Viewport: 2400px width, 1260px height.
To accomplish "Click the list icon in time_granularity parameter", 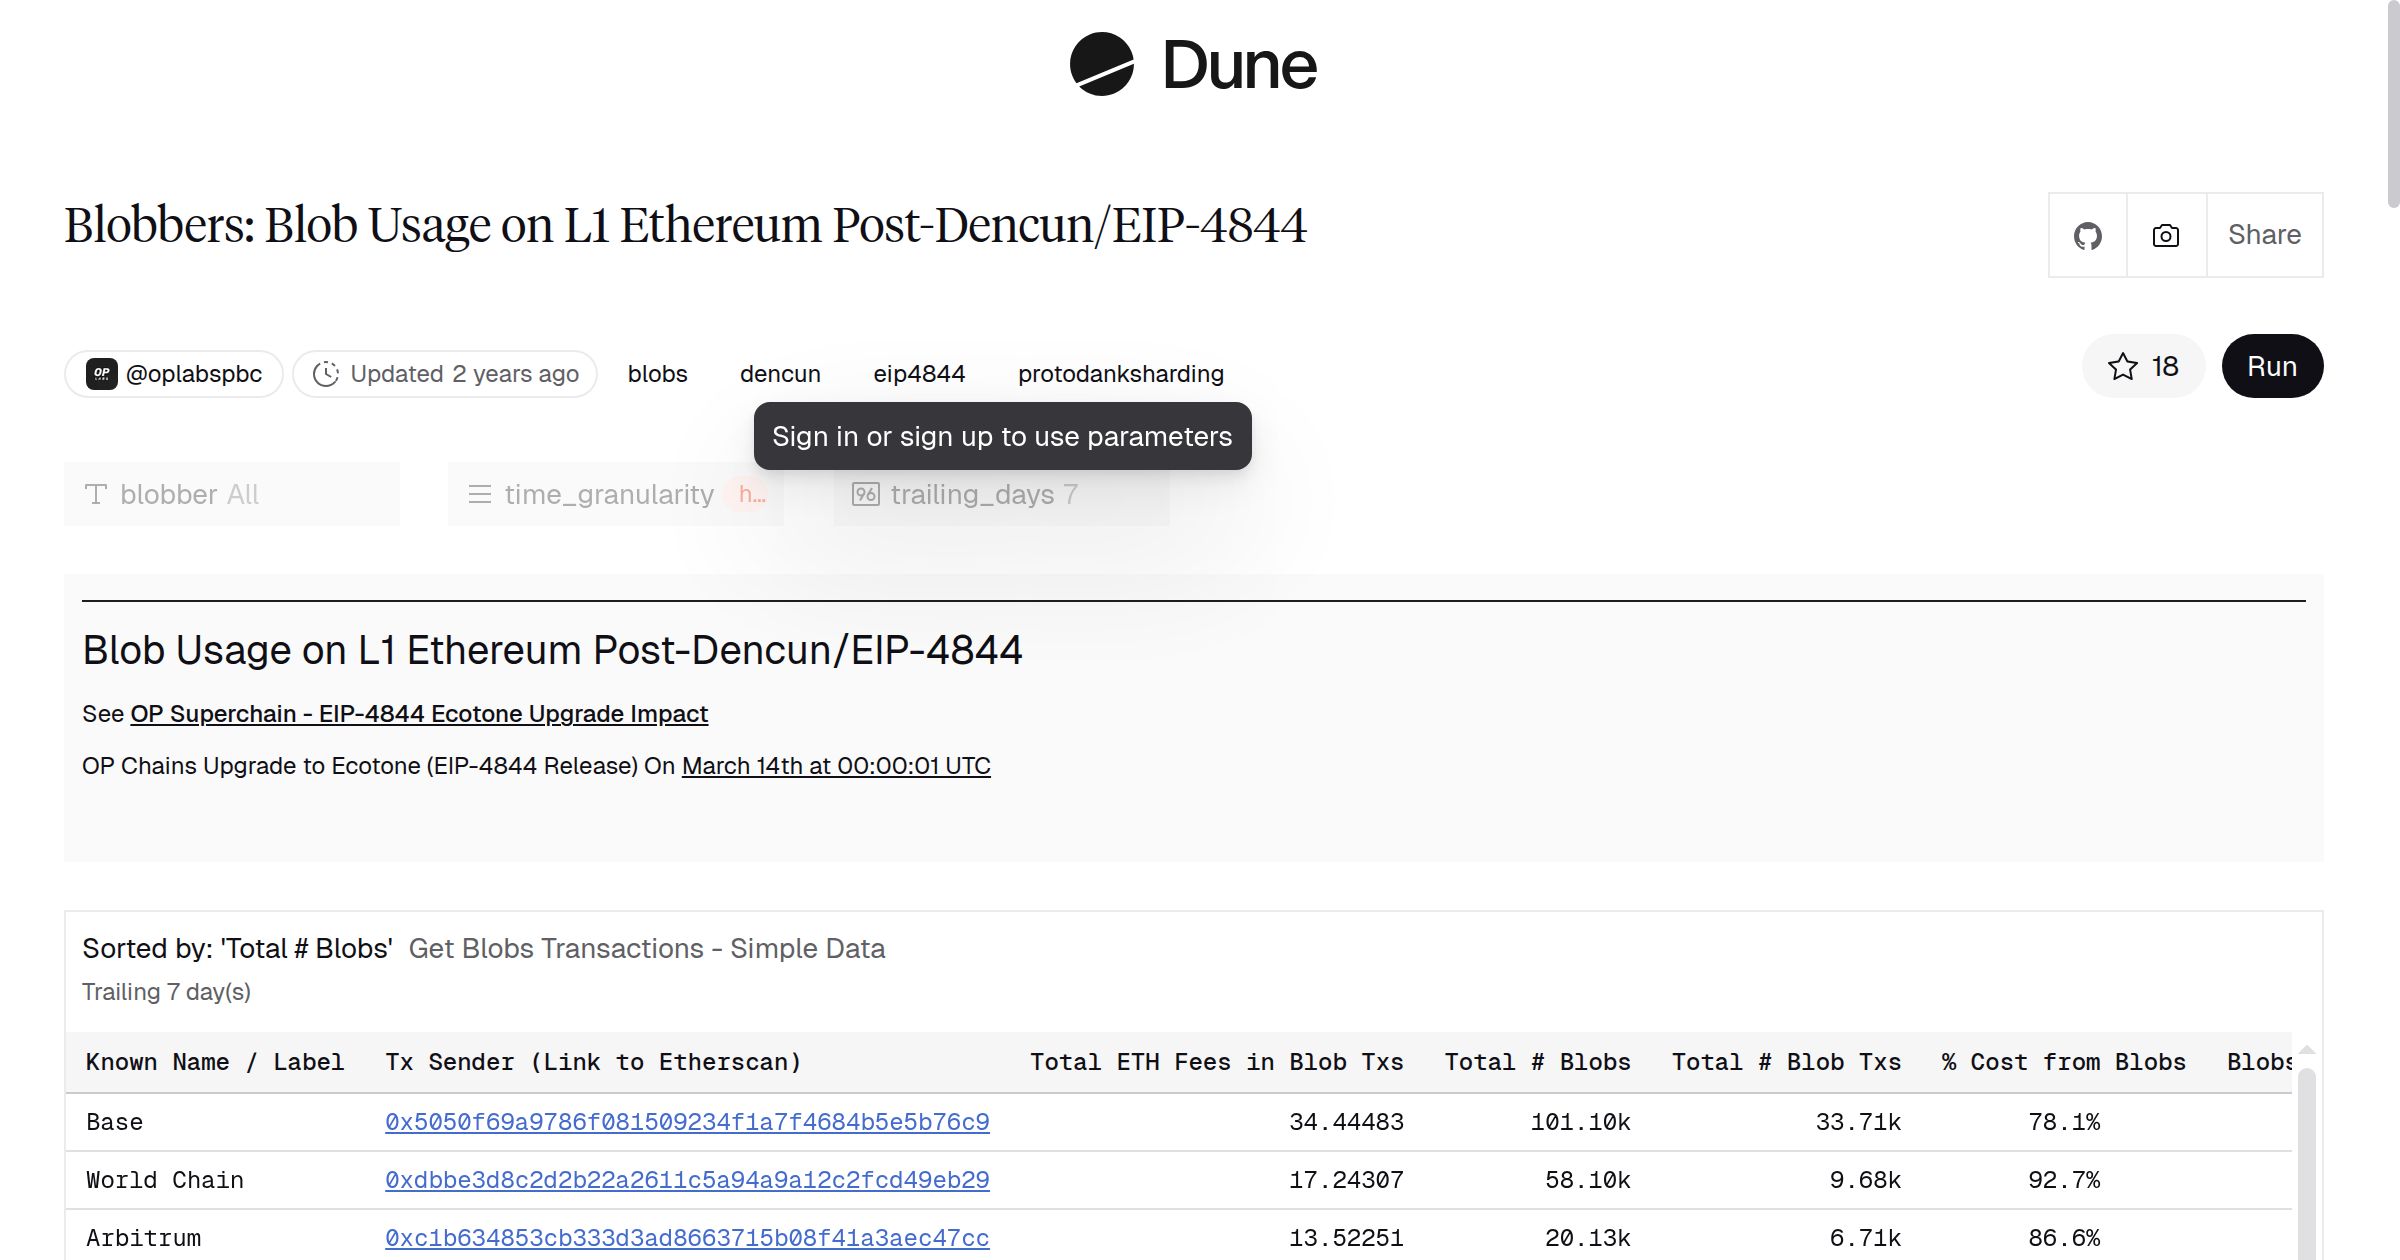I will pyautogui.click(x=479, y=493).
